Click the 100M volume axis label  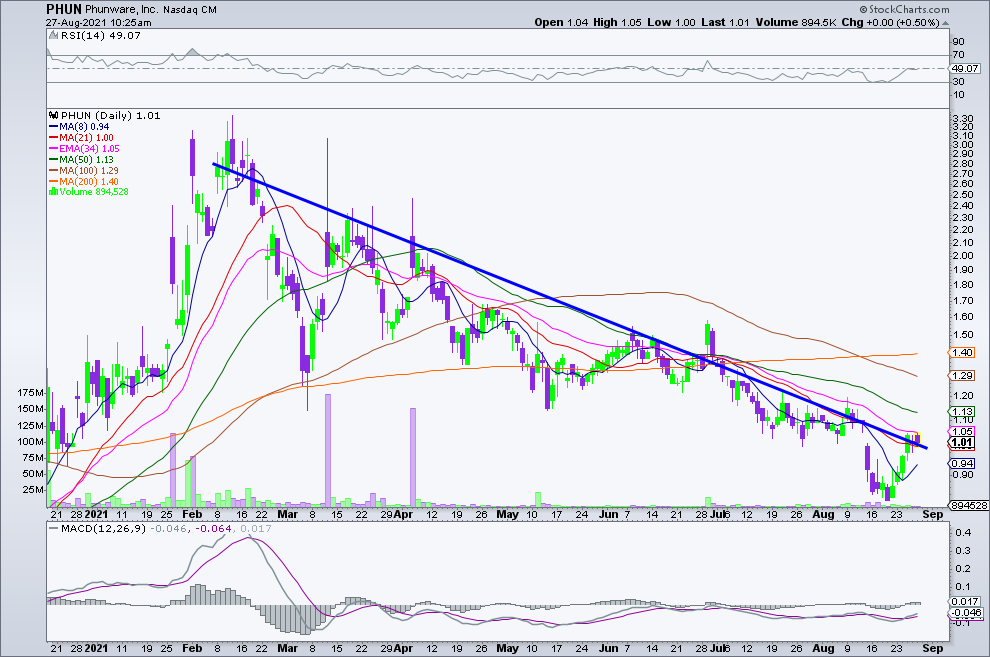[30, 442]
